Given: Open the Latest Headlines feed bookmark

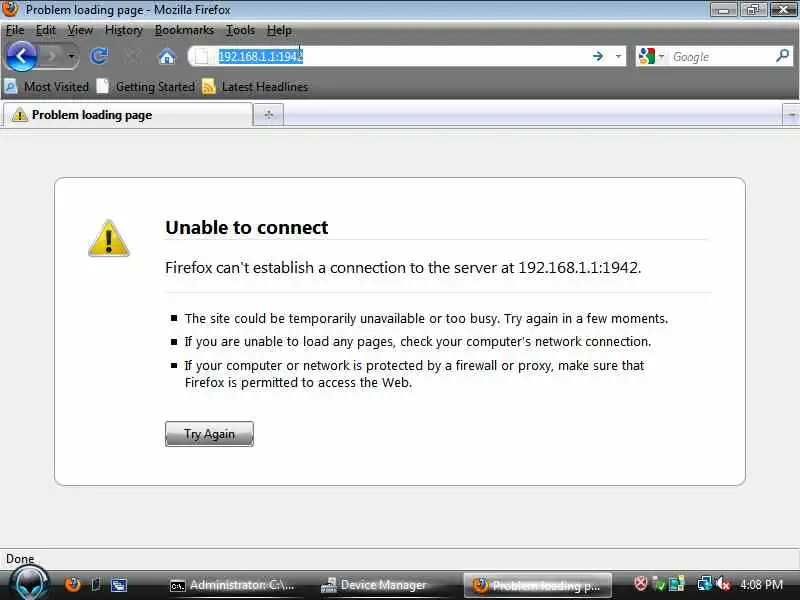Looking at the screenshot, I should click(255, 87).
